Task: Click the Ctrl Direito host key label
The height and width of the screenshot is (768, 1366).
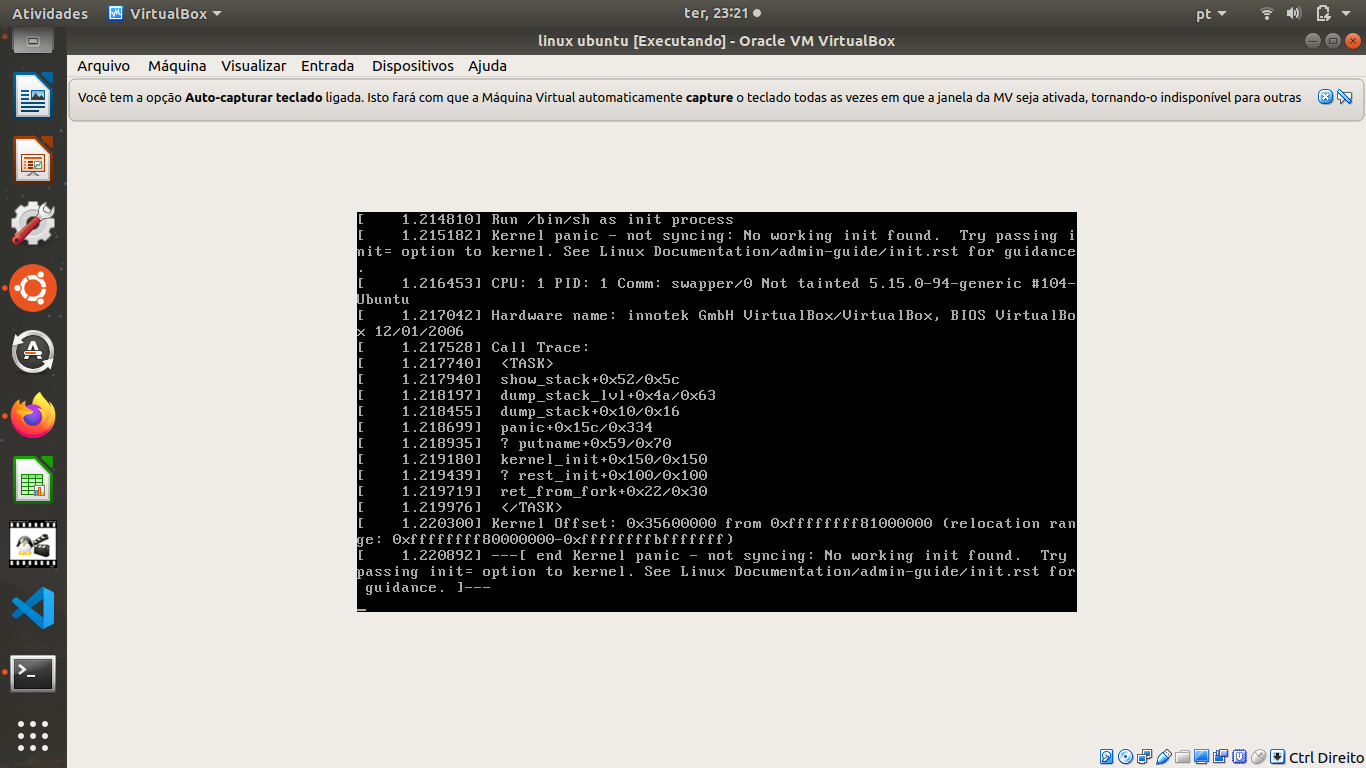Action: coord(1326,758)
